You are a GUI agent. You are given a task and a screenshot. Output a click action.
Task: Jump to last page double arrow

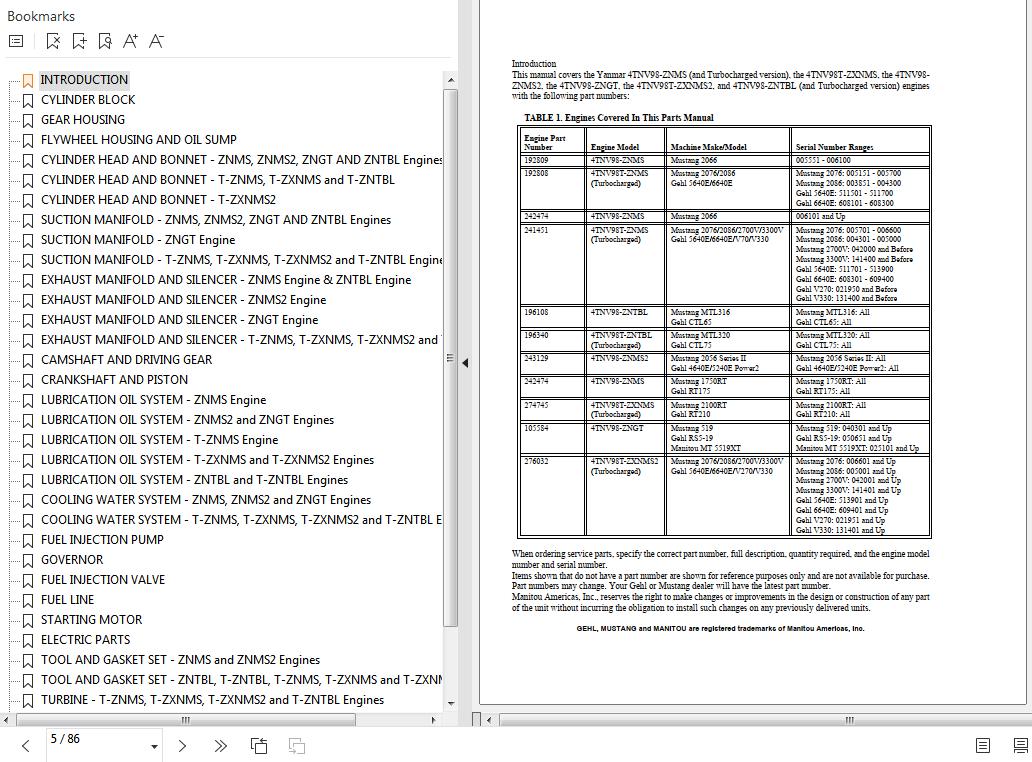click(x=220, y=746)
